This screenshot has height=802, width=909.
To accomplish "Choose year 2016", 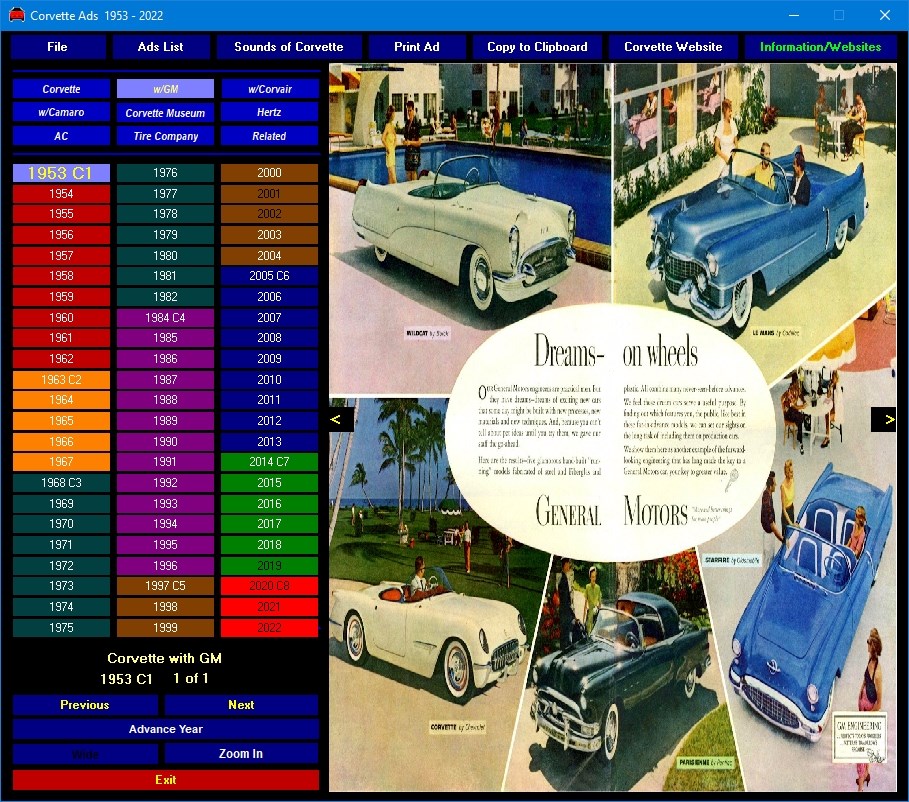I will point(270,503).
